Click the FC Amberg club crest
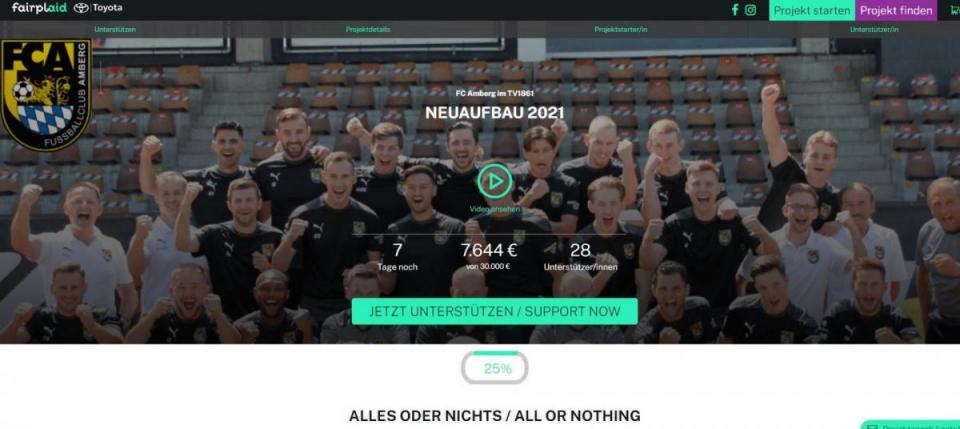Viewport: 960px width, 429px height. pos(46,95)
